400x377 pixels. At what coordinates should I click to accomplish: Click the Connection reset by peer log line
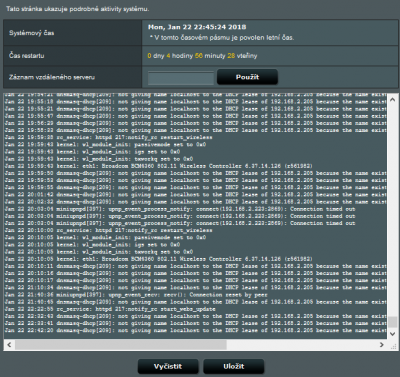coord(136,295)
